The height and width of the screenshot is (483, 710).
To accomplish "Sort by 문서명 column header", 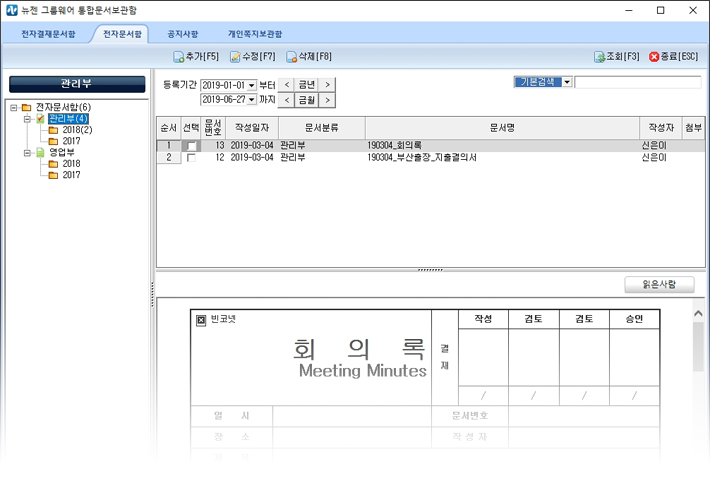I will [502, 128].
